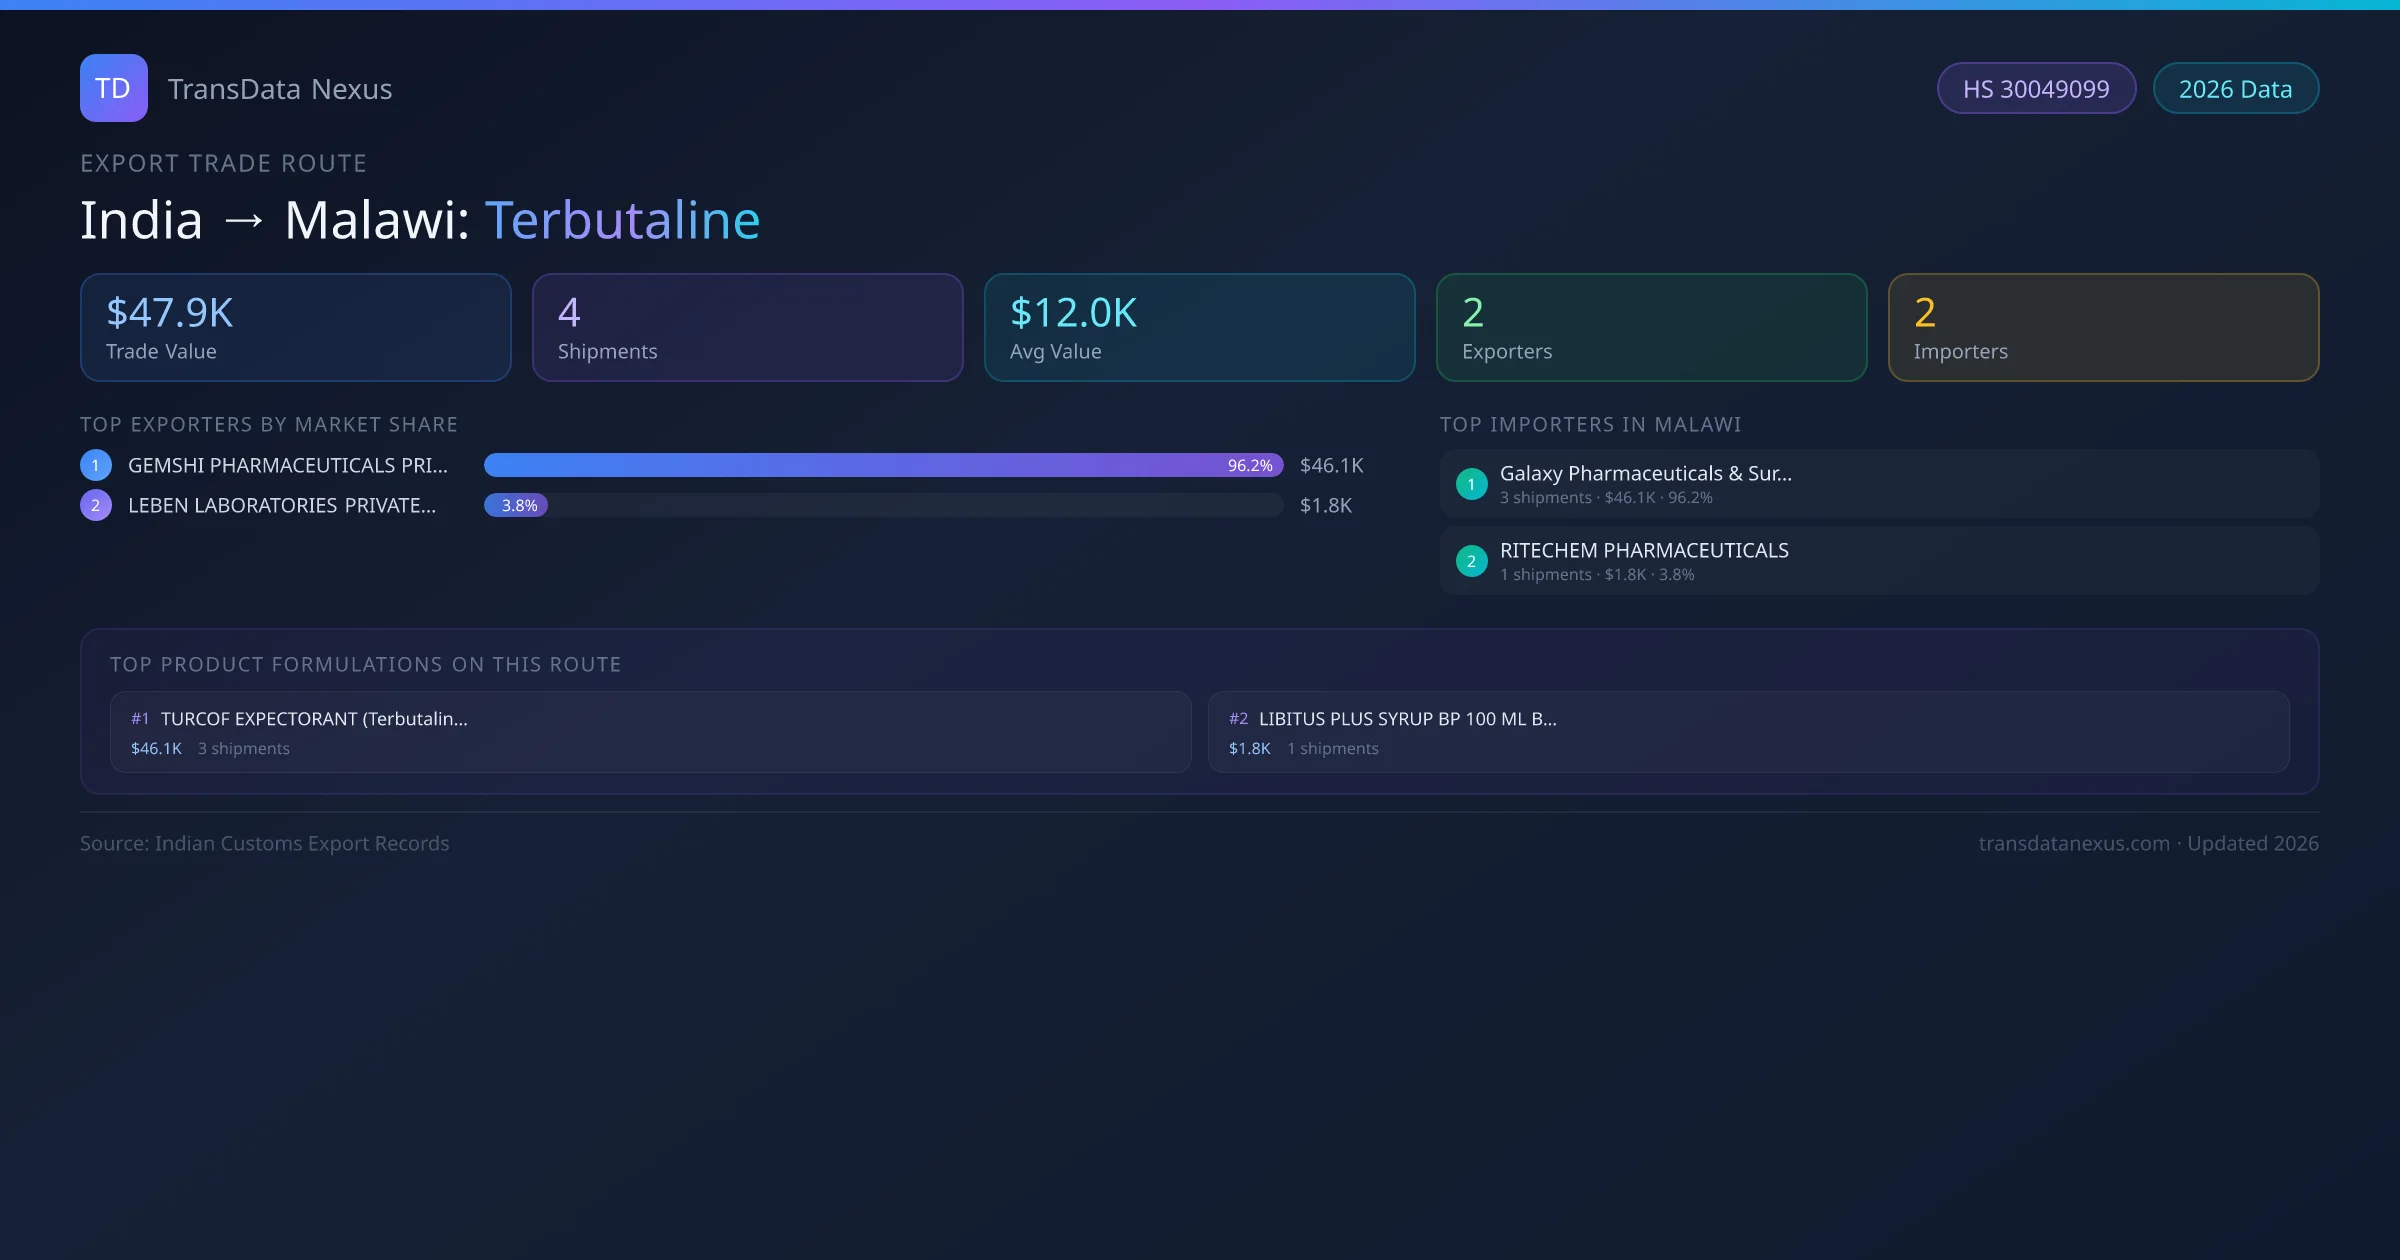Viewport: 2400px width, 1260px height.
Task: Open RITECHEM PHARMACEUTICALS importer entry
Action: [1878, 561]
